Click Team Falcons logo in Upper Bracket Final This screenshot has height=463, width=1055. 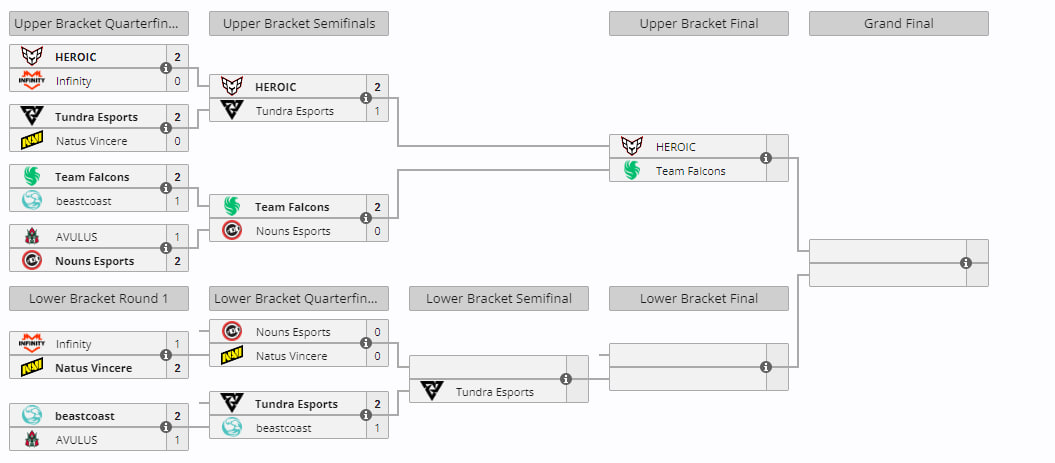pos(631,170)
